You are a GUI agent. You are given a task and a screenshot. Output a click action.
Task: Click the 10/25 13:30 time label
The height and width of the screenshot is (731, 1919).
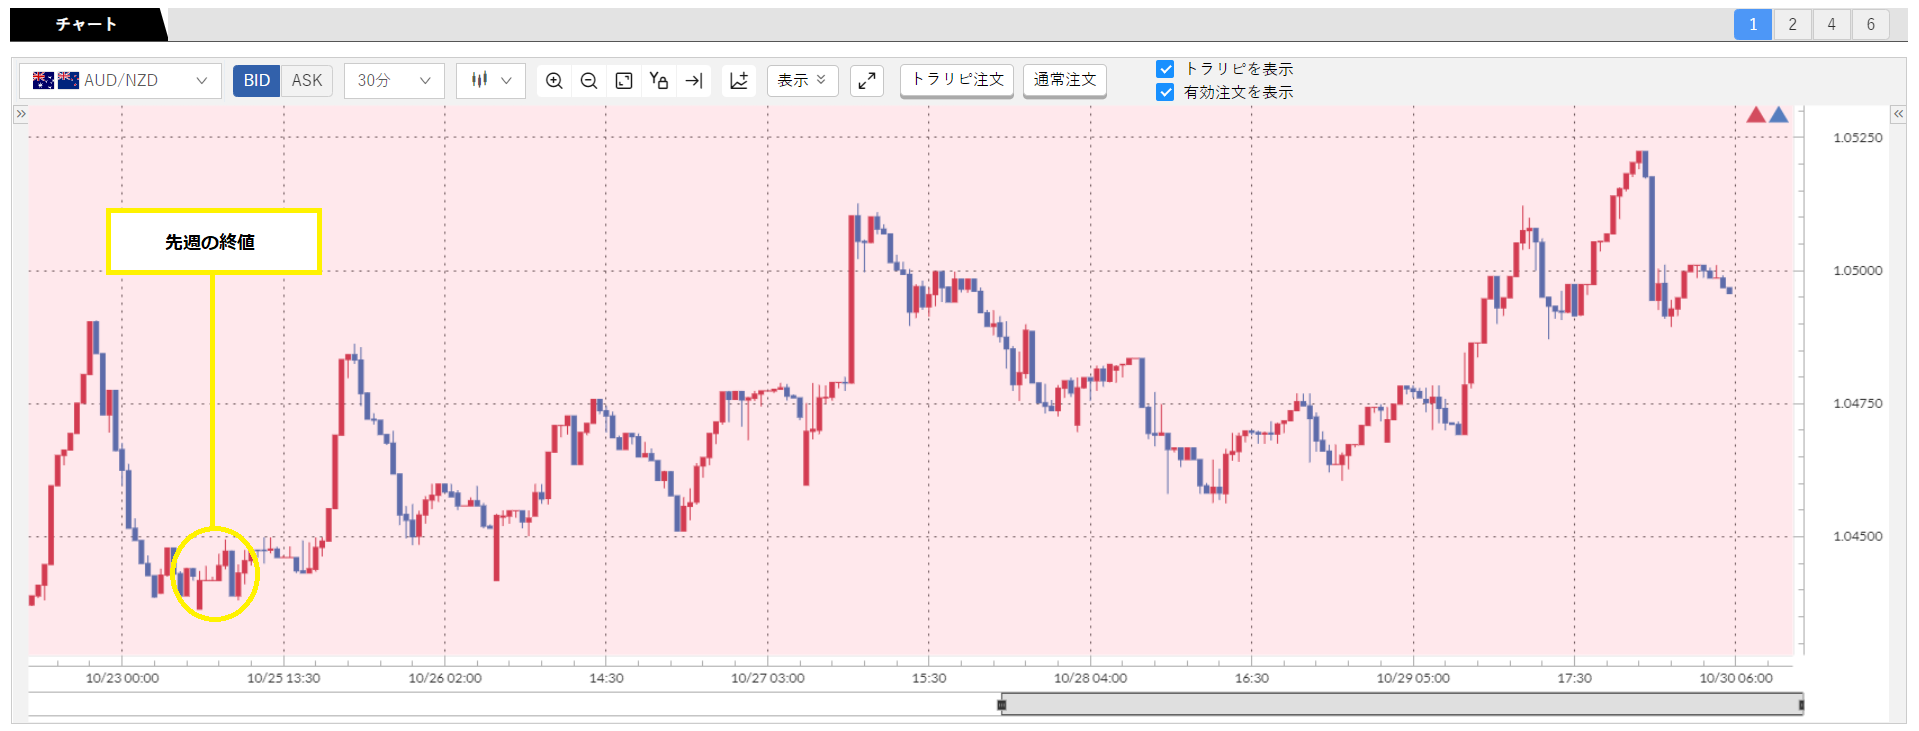[x=284, y=678]
